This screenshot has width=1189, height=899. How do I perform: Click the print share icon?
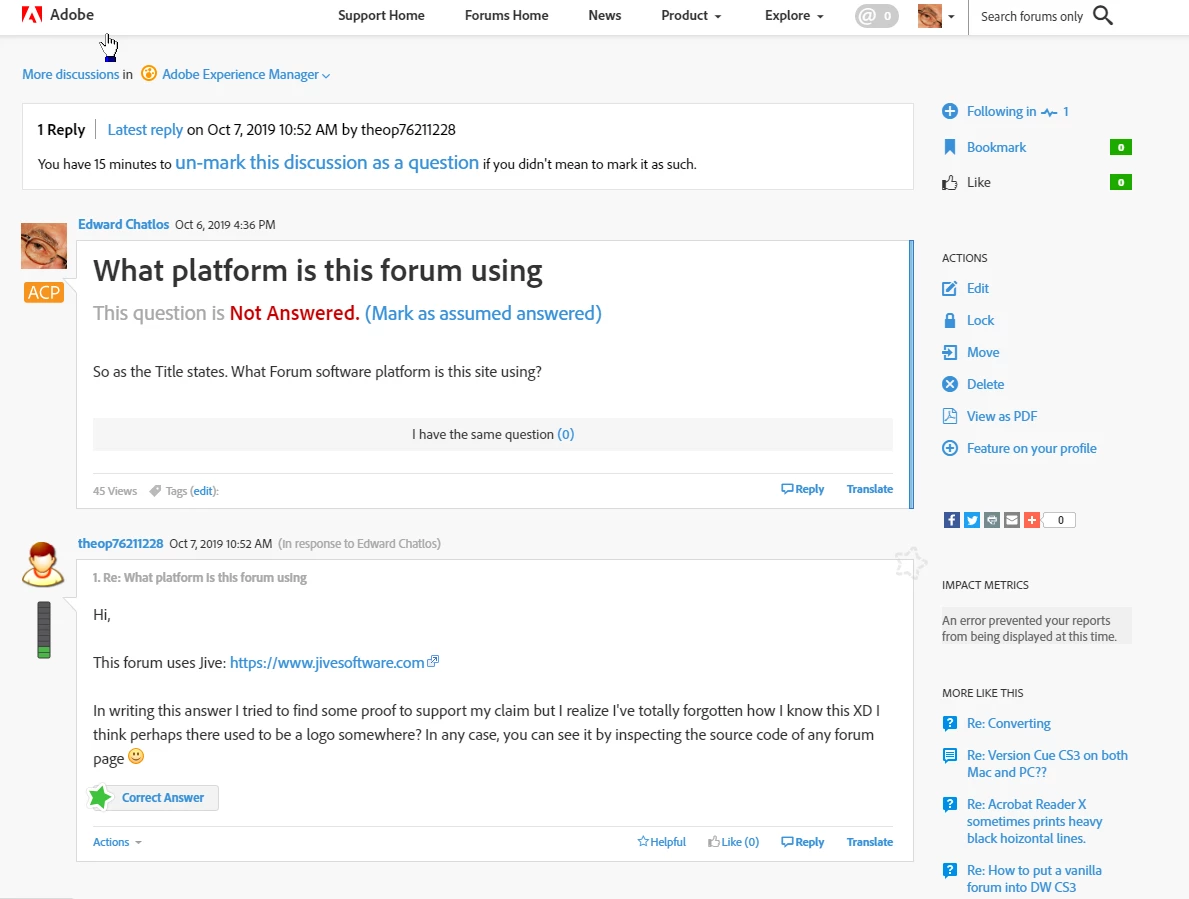992,520
